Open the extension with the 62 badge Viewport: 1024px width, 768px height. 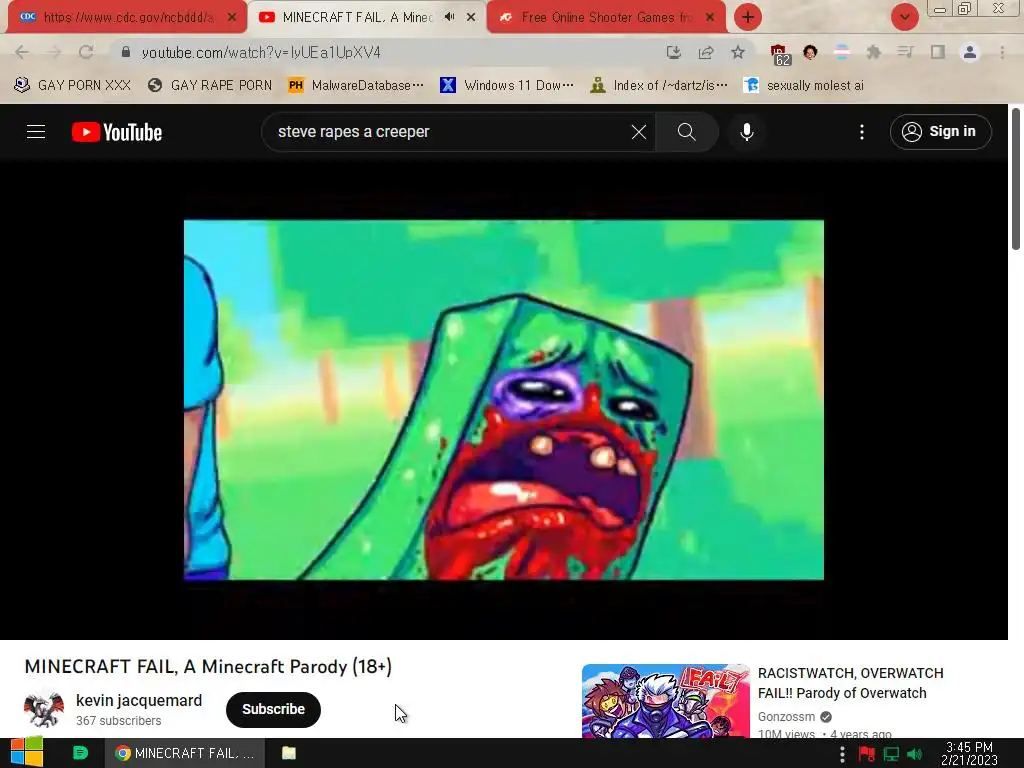point(780,55)
